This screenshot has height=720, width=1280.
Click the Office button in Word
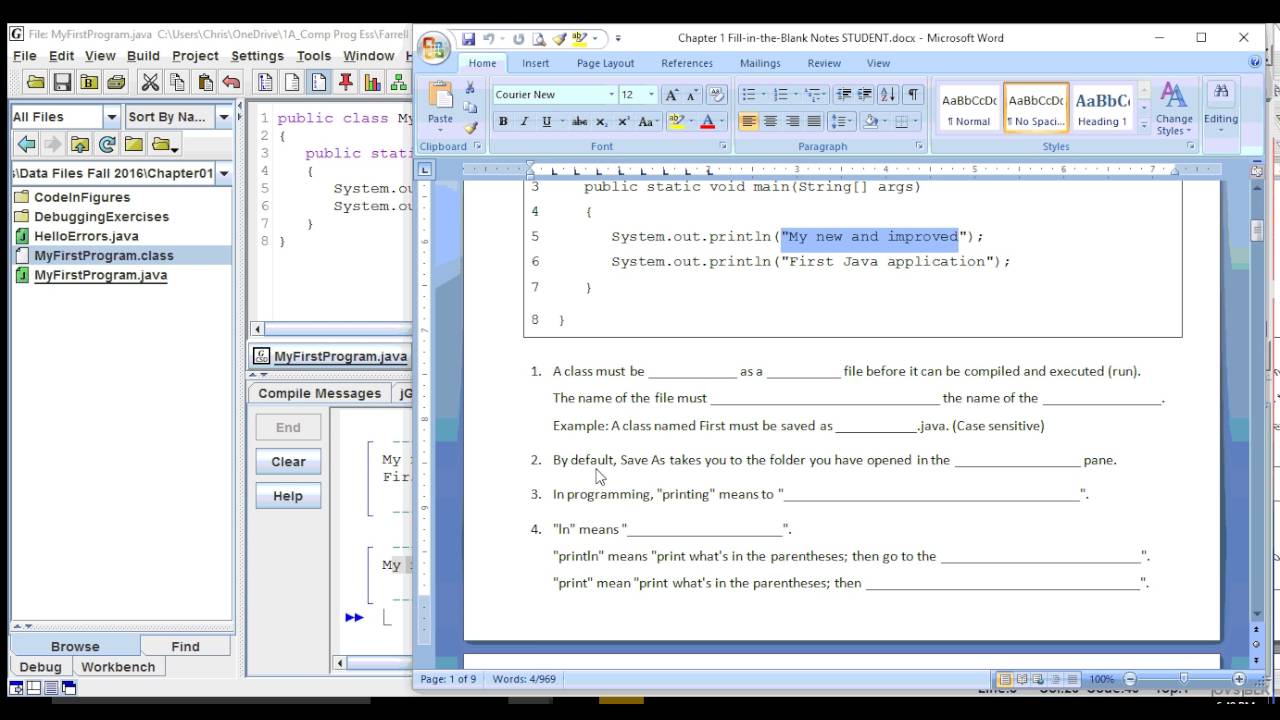435,48
